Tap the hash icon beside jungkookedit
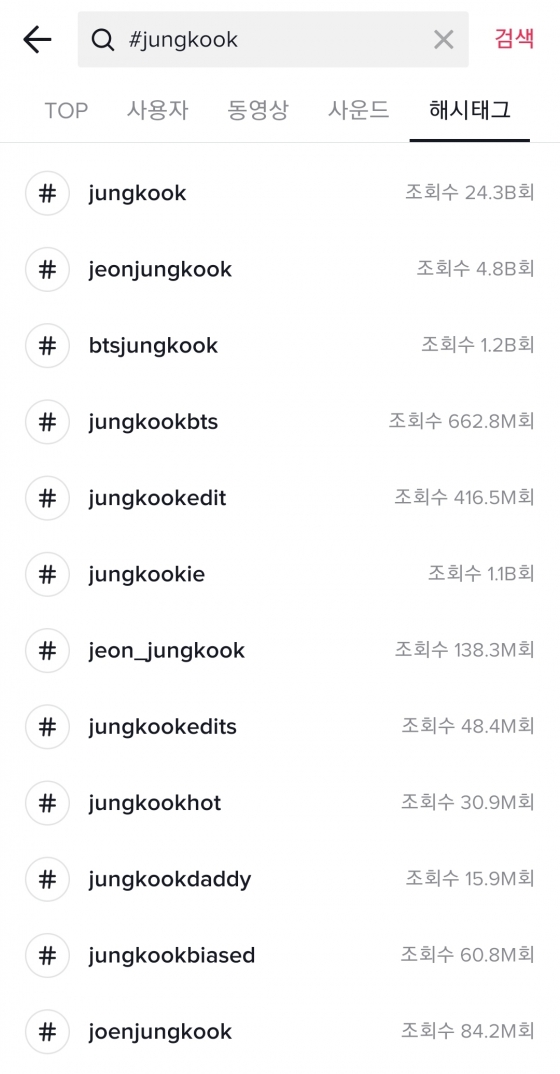The height and width of the screenshot is (1074, 560). 47,498
